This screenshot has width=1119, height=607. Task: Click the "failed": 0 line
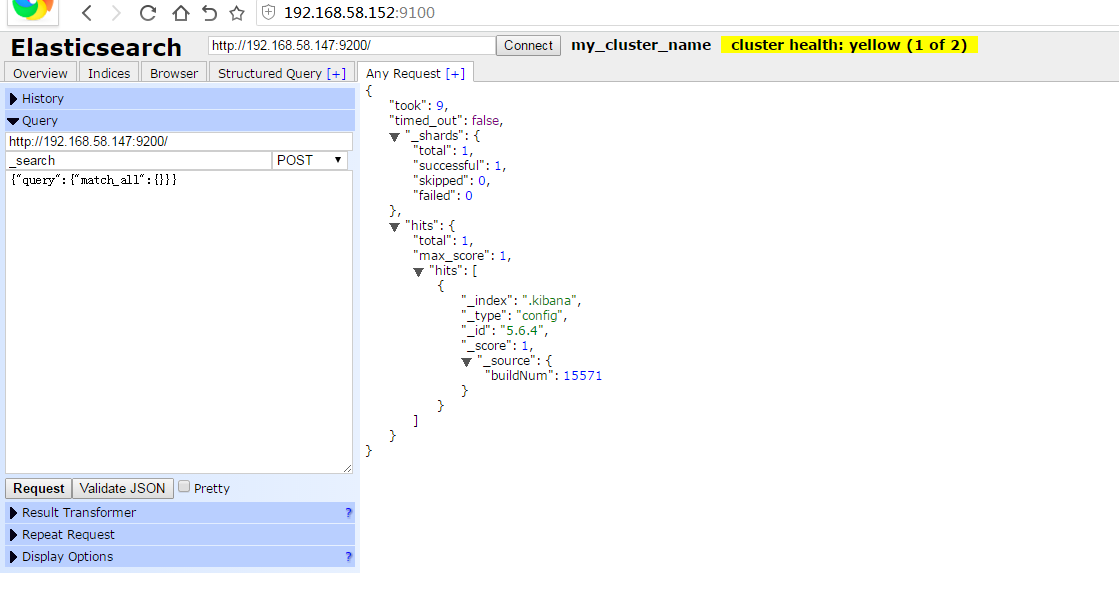point(442,195)
